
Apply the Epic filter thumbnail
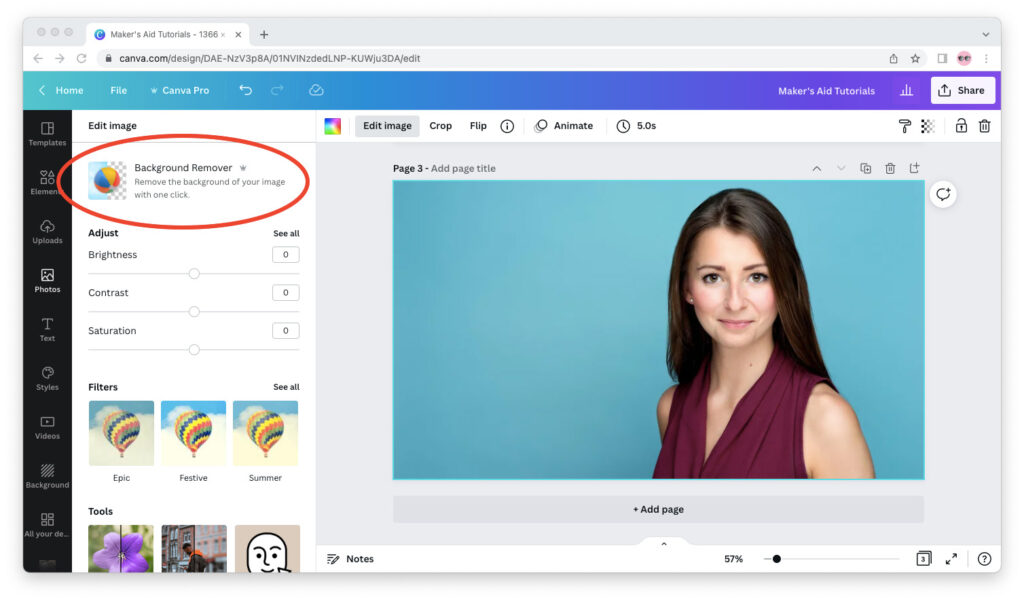point(121,433)
